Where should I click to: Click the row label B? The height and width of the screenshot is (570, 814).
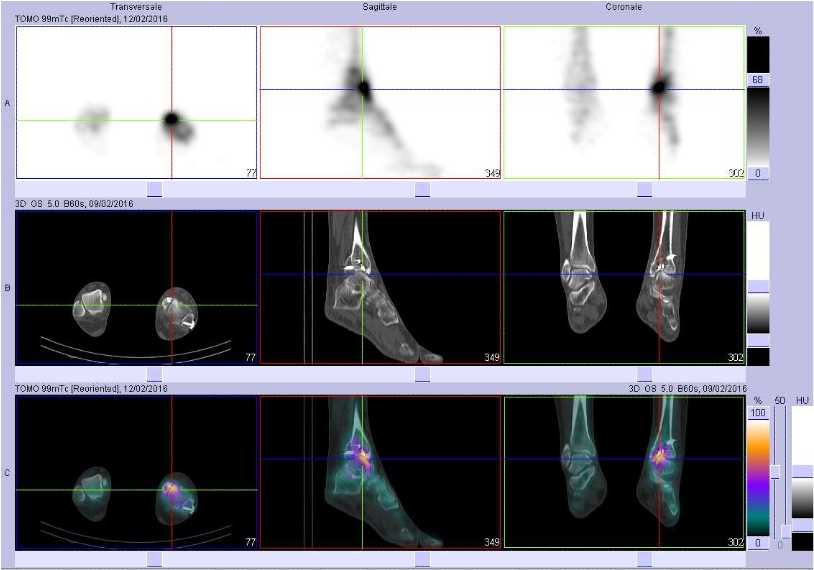tap(7, 288)
